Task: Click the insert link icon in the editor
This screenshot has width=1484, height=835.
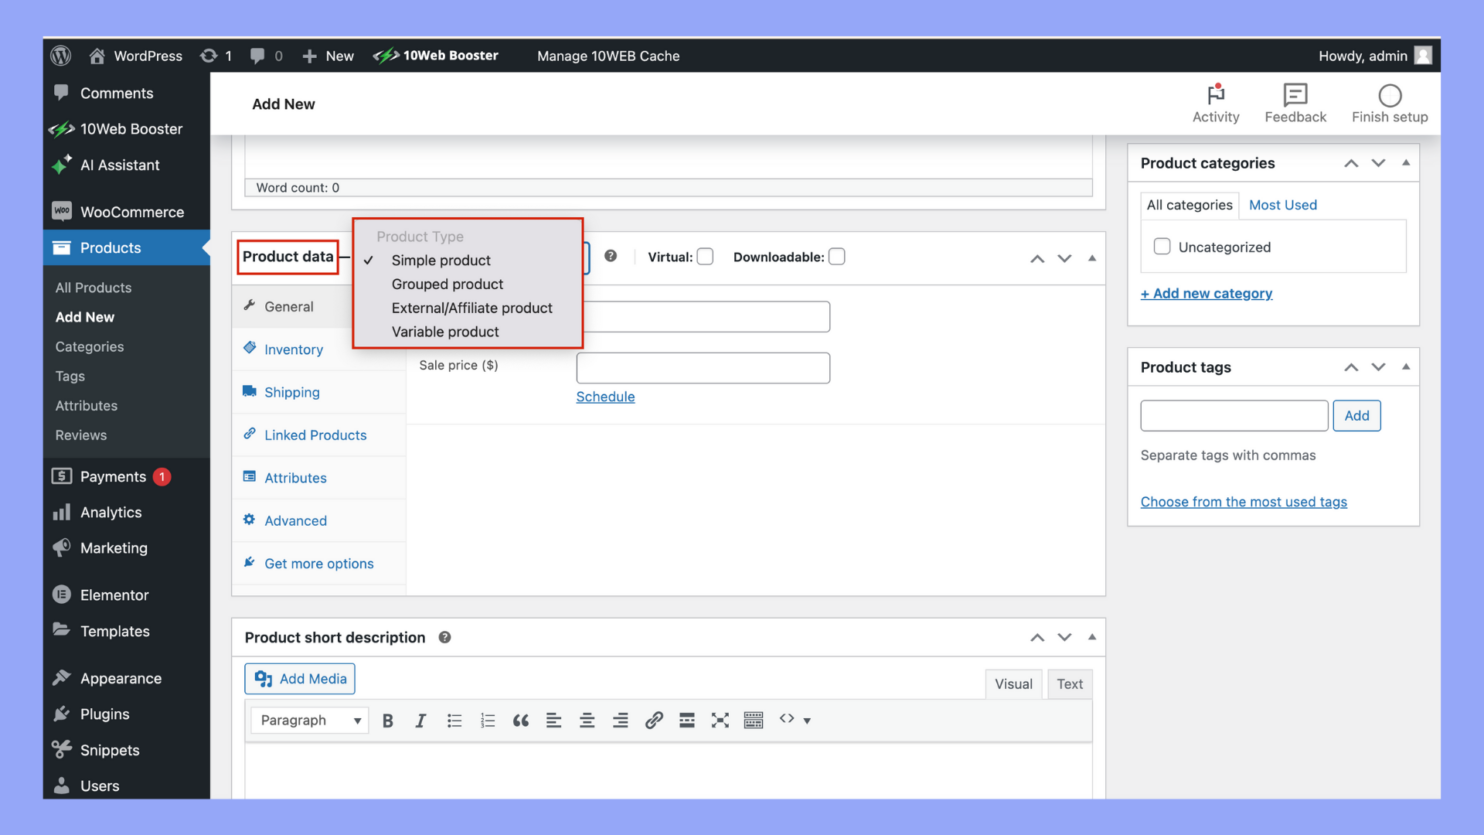Action: (654, 721)
